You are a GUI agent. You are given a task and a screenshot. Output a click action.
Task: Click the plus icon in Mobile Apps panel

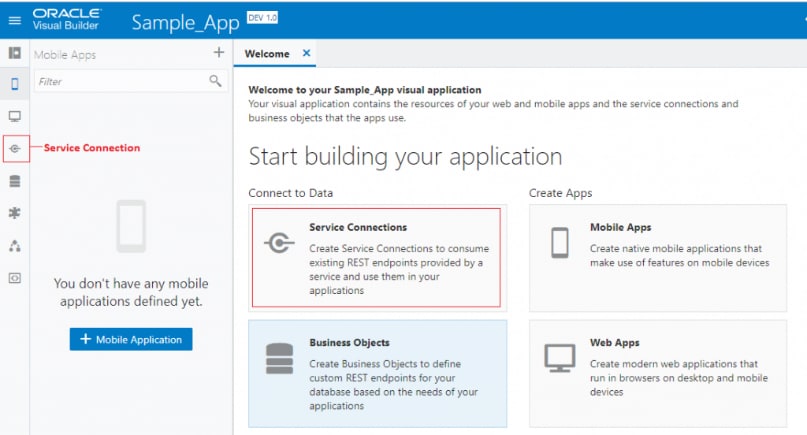(x=219, y=53)
